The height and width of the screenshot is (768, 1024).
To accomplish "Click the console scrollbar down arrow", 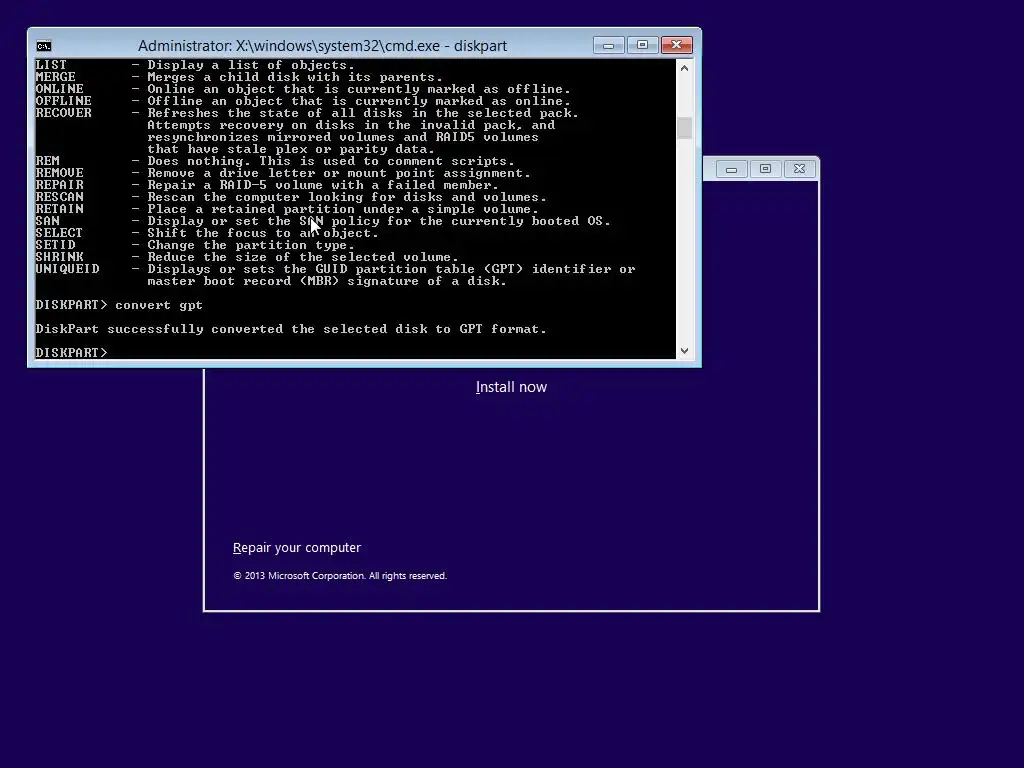I will pos(684,351).
